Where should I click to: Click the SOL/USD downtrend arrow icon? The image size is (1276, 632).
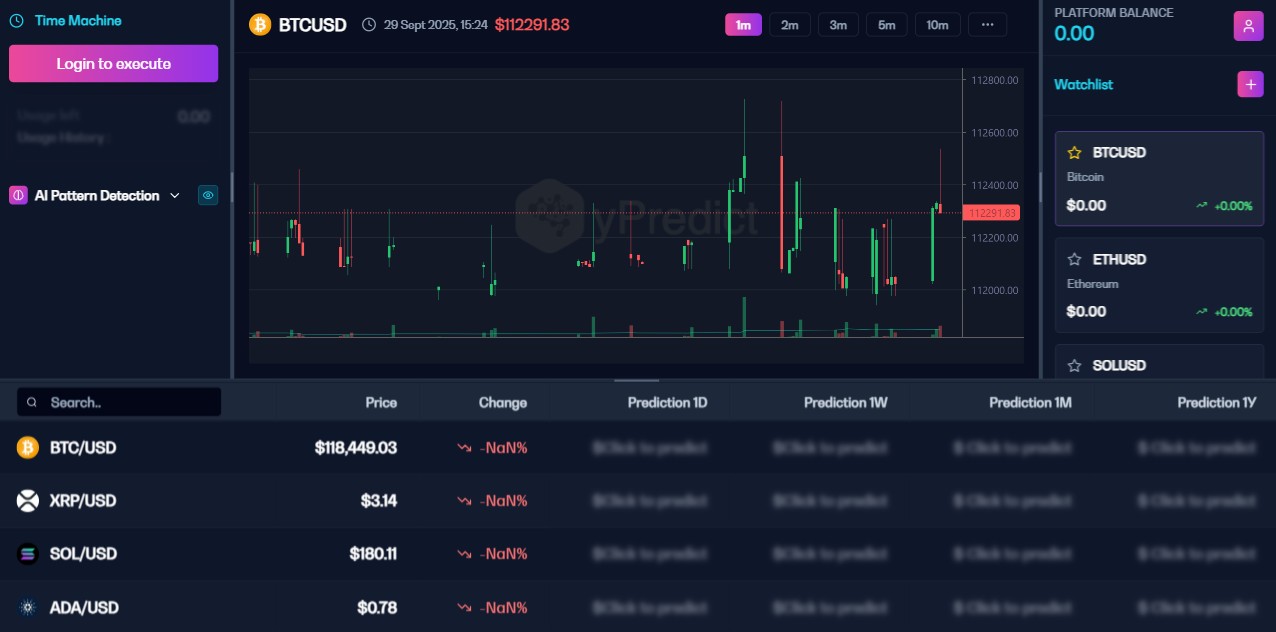pos(464,554)
